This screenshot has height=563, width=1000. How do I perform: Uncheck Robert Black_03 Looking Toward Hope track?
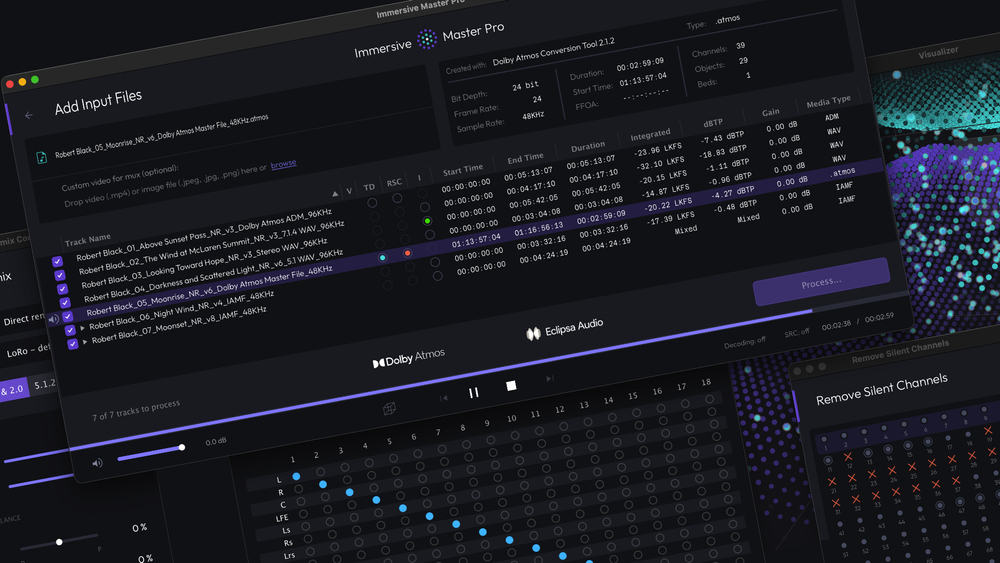(62, 289)
